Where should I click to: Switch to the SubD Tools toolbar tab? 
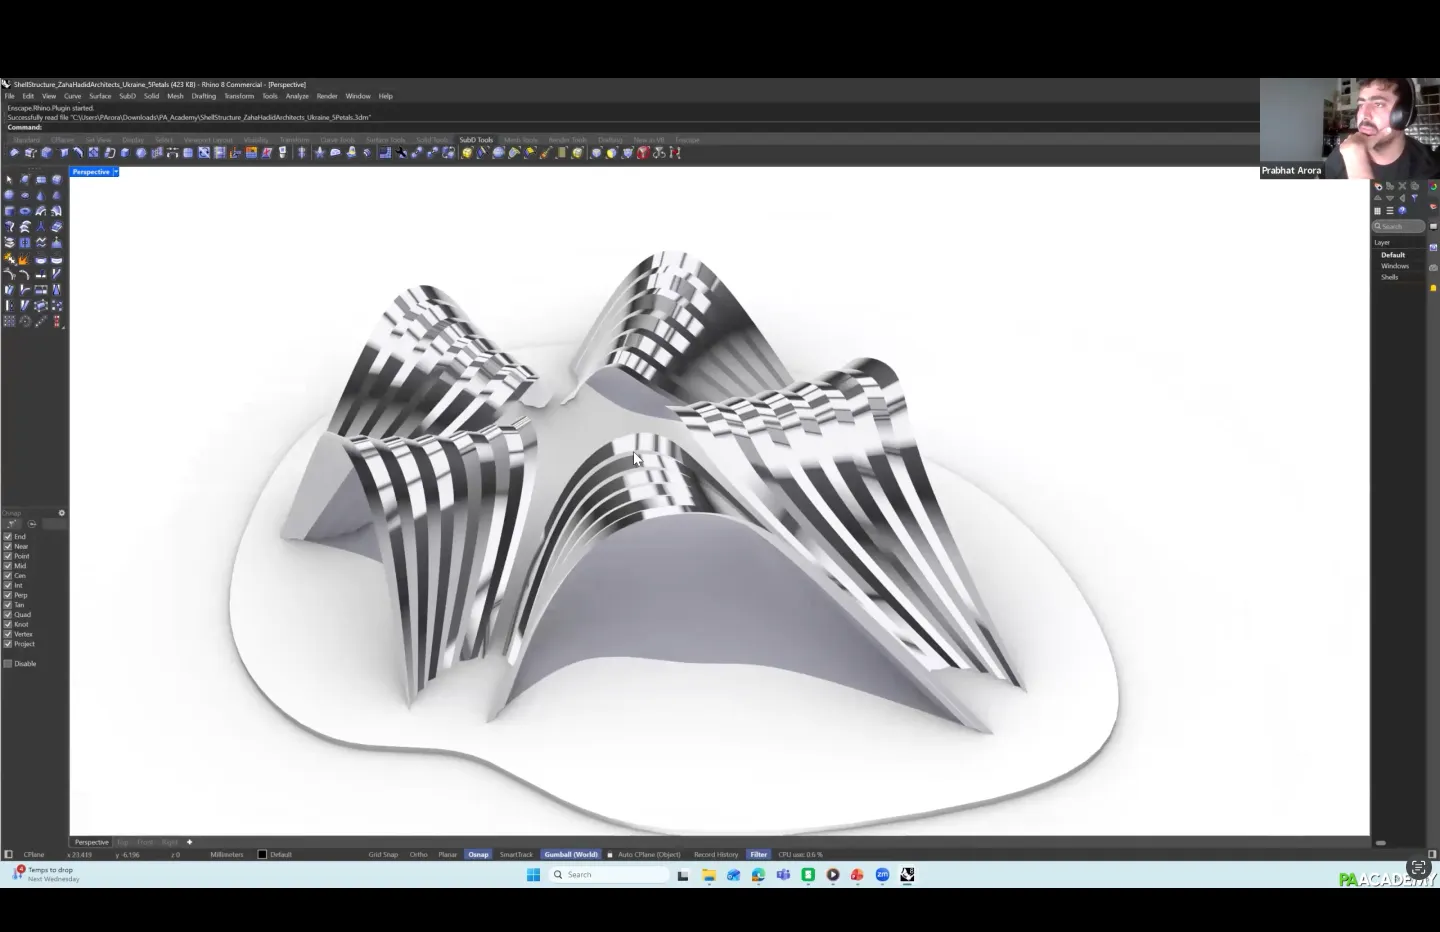(x=476, y=140)
